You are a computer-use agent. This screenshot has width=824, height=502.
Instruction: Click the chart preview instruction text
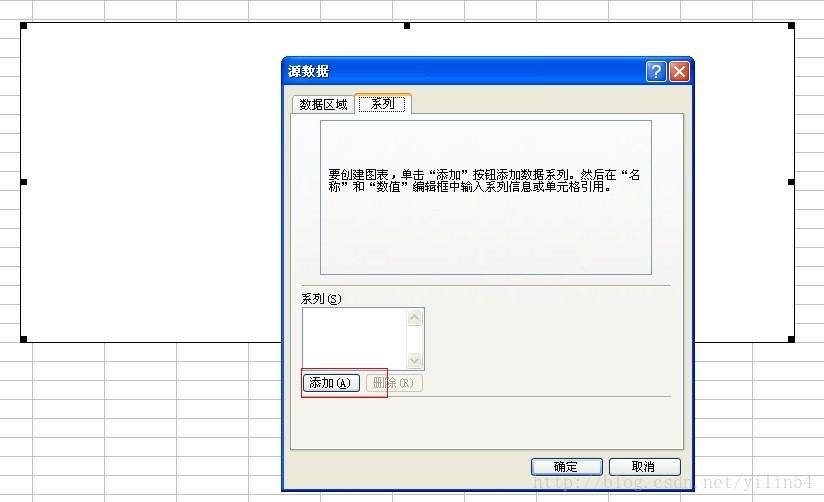tap(484, 180)
